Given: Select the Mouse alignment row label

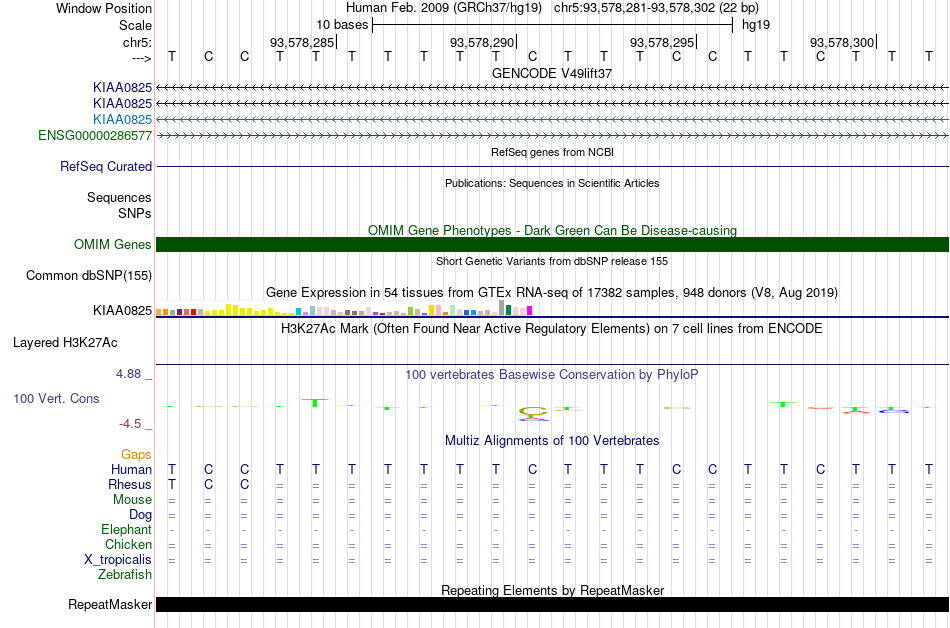Looking at the screenshot, I should click(x=132, y=500).
